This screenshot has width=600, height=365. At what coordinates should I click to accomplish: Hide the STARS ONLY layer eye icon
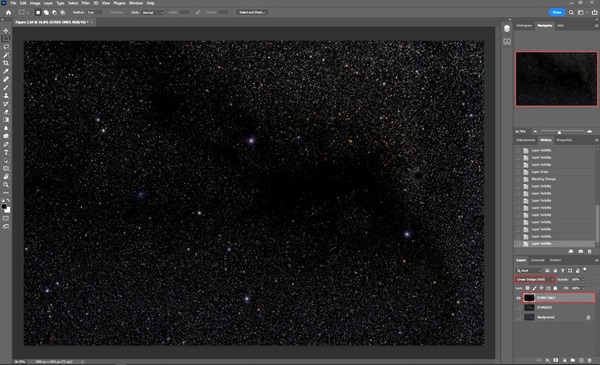[x=518, y=298]
